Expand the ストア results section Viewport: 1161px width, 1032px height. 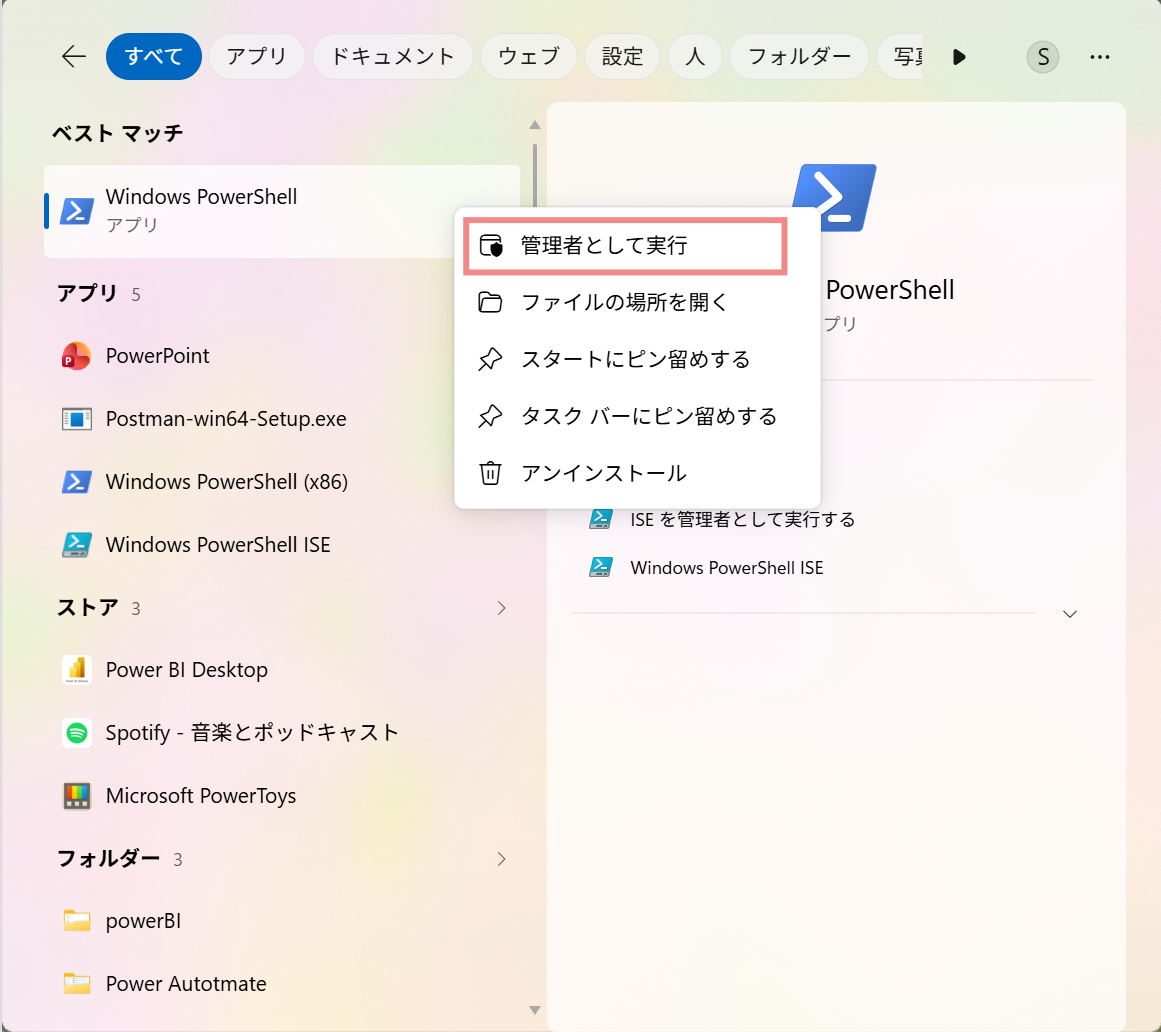[501, 609]
